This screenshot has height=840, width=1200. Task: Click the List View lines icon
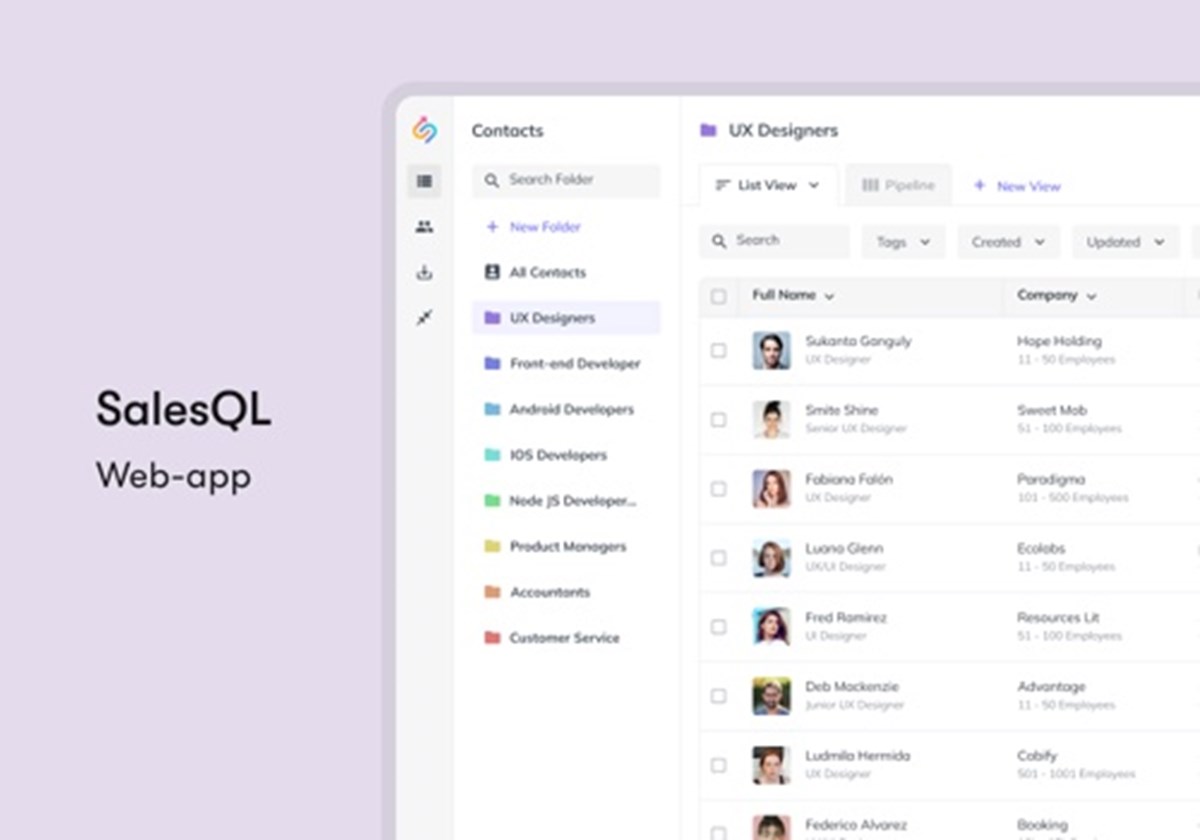[x=723, y=185]
